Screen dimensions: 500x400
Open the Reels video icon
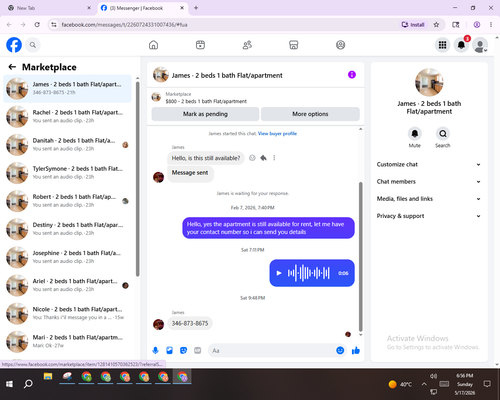[200, 45]
